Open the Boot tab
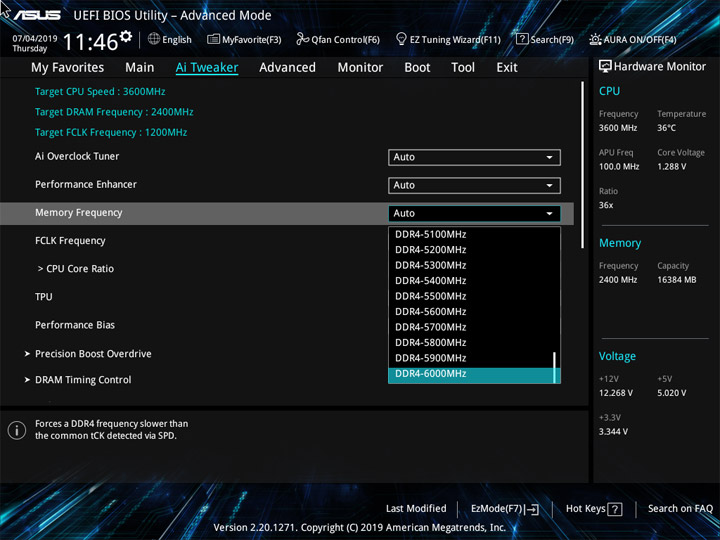 pyautogui.click(x=417, y=68)
